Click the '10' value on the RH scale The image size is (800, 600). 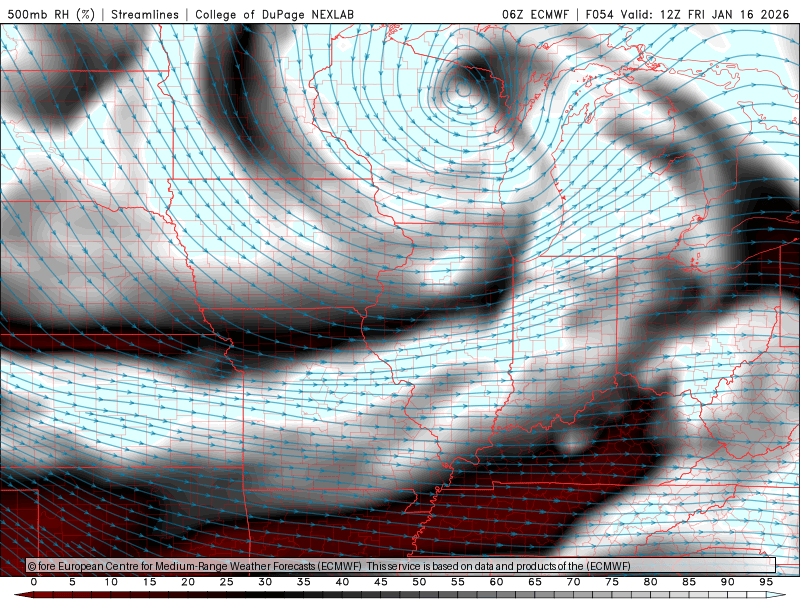click(111, 582)
